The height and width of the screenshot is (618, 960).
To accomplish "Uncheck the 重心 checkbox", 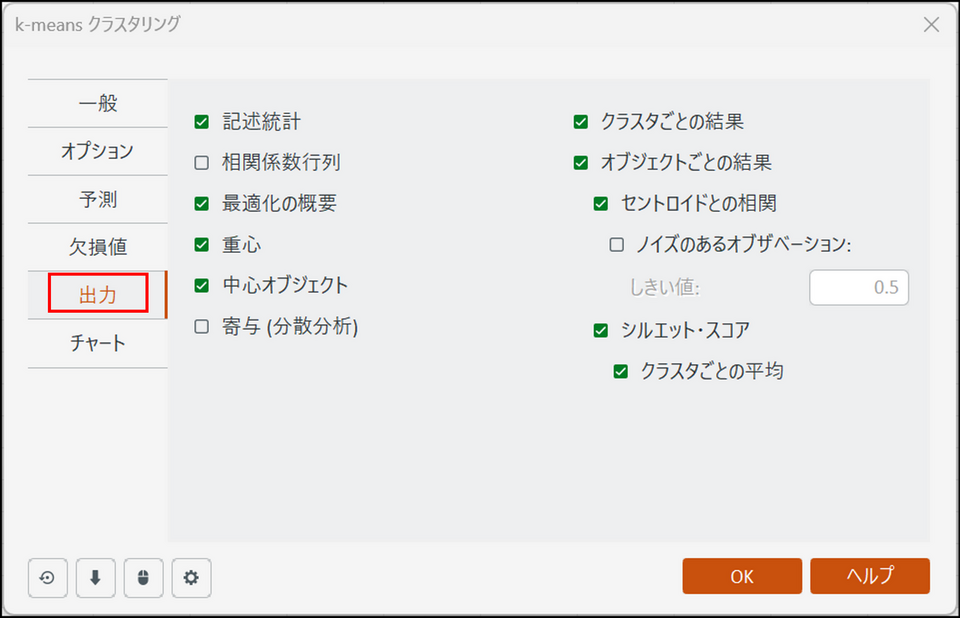I will pos(202,244).
